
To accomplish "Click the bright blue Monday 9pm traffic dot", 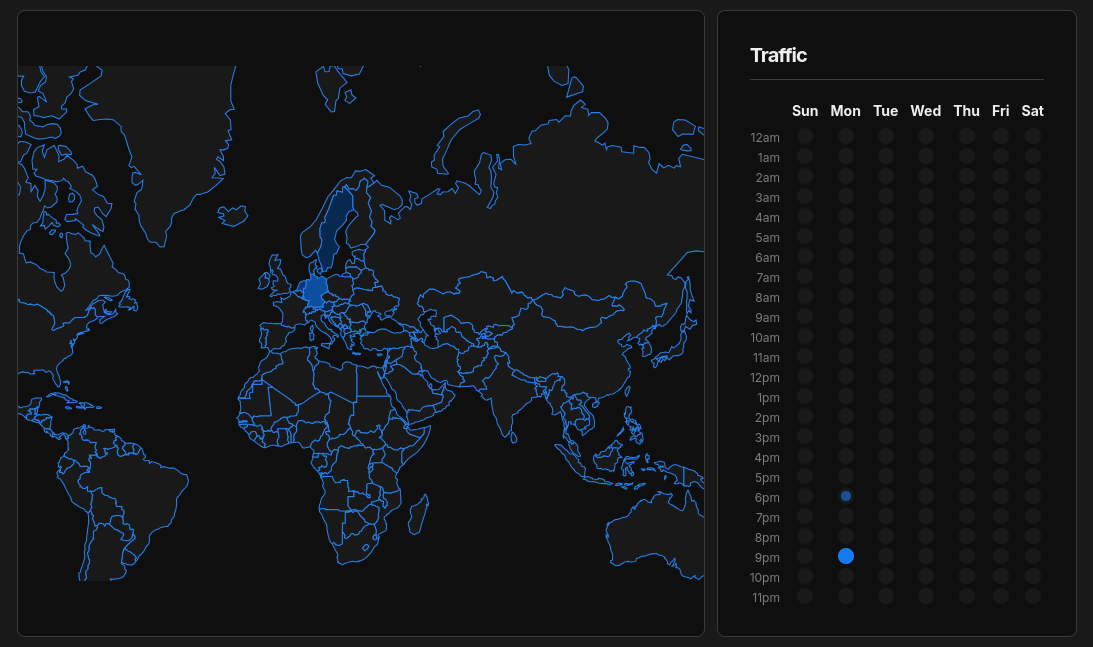I will coord(846,556).
